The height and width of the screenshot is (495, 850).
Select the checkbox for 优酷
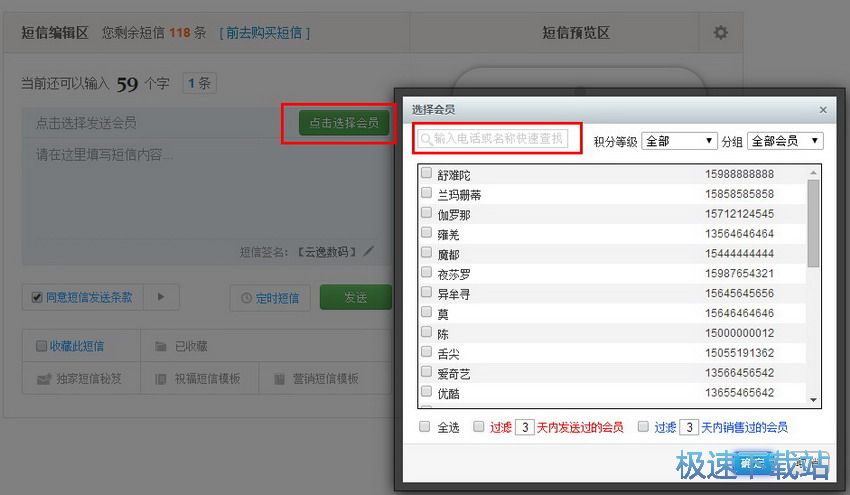pyautogui.click(x=427, y=392)
